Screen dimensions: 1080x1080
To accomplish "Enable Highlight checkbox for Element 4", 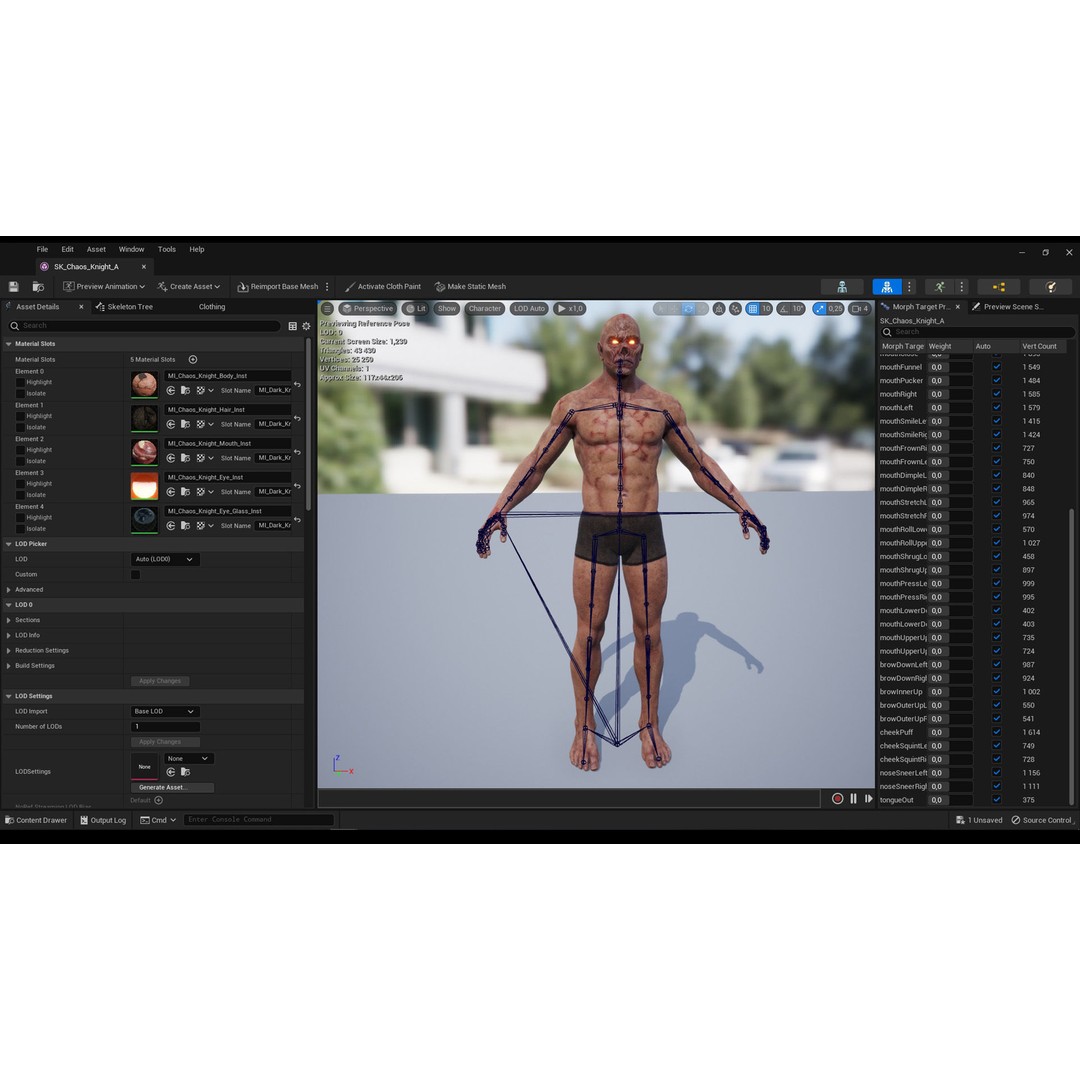I will tap(20, 517).
